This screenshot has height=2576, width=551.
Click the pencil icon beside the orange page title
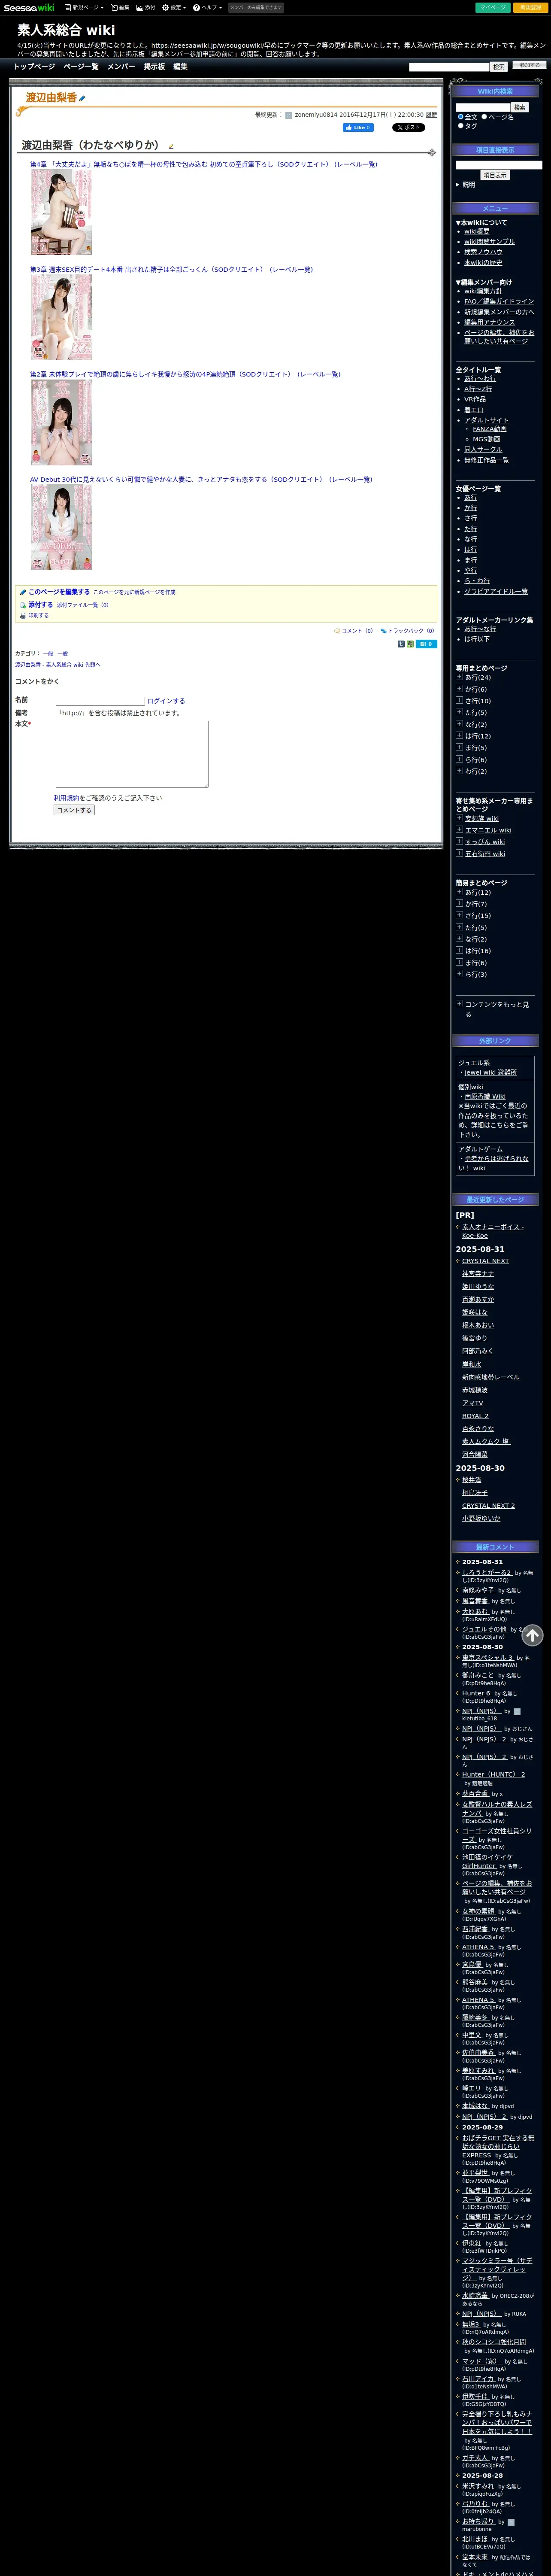[x=83, y=99]
